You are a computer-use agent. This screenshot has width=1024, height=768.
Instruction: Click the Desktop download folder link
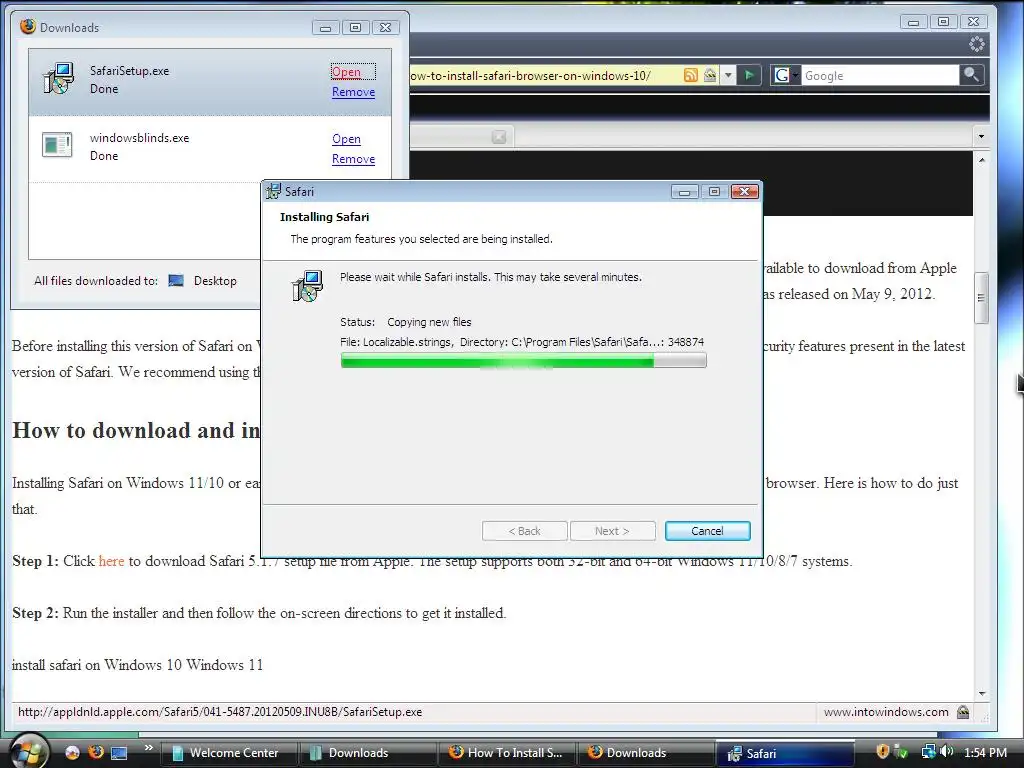pyautogui.click(x=215, y=281)
